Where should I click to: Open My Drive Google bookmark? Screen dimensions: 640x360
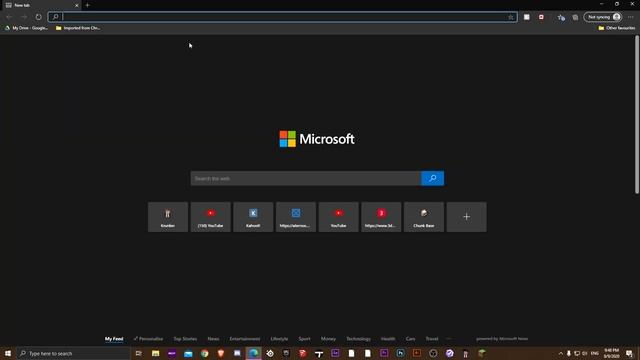click(26, 28)
